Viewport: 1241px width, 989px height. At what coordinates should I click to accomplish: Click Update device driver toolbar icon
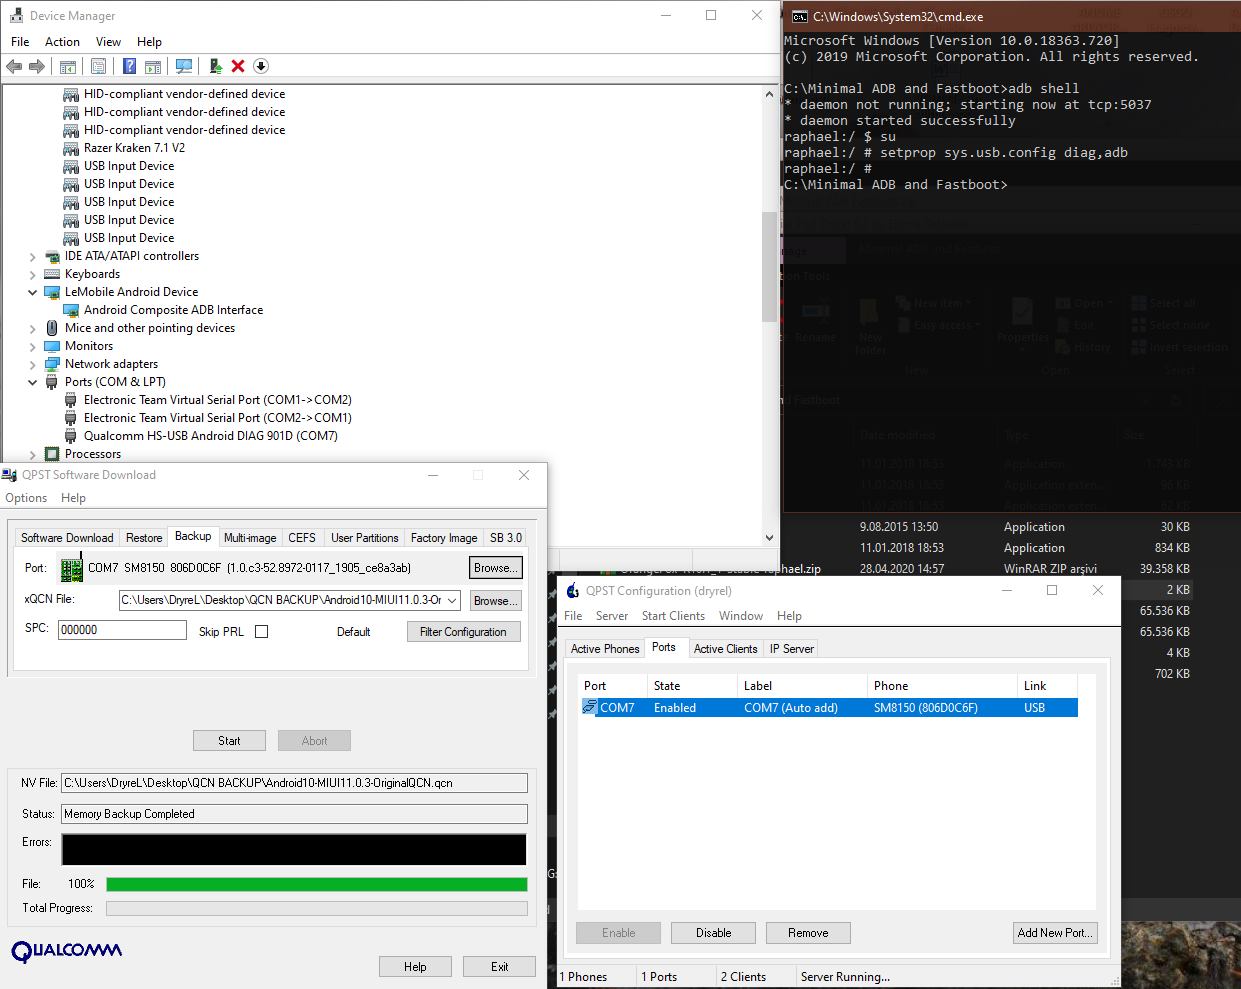215,66
